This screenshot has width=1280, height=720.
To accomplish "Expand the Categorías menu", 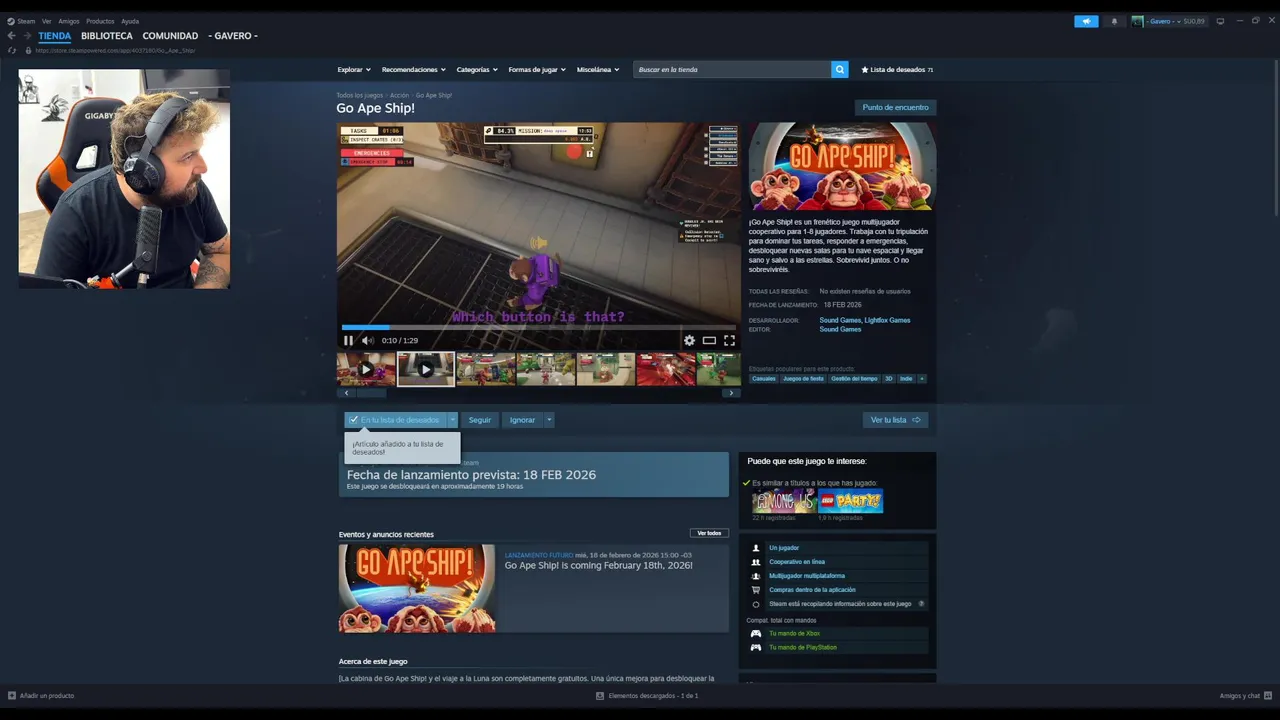I will [477, 69].
